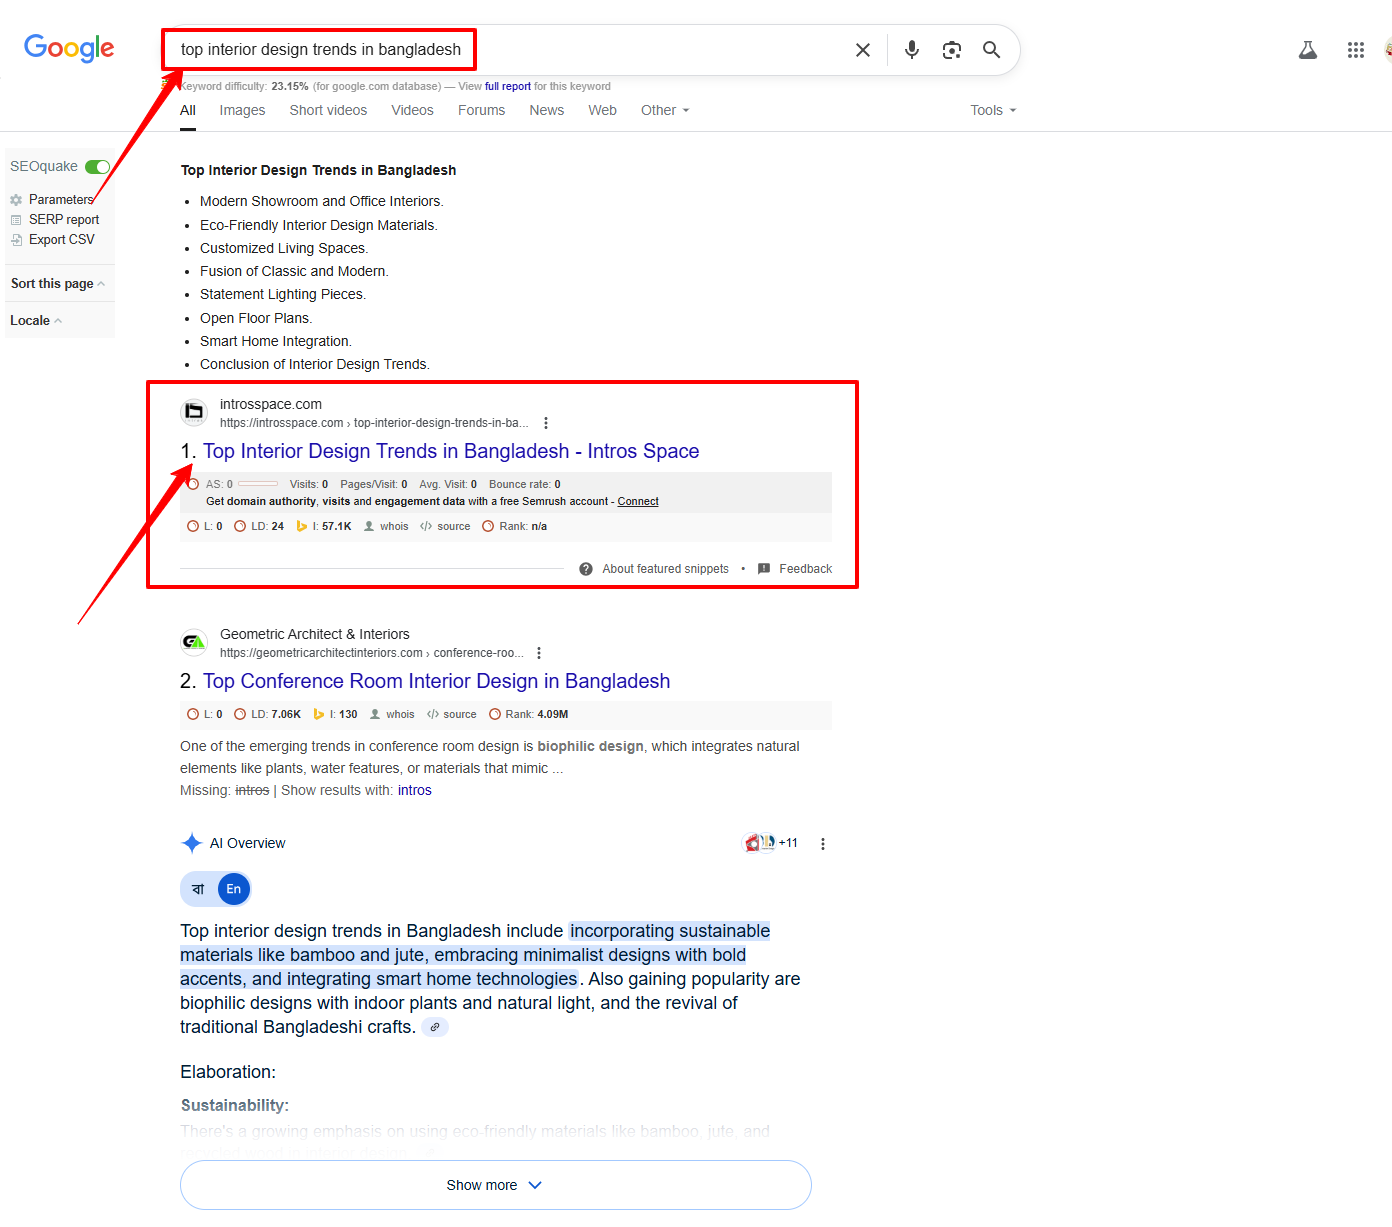The width and height of the screenshot is (1392, 1227).
Task: Click the Google logo
Action: [x=69, y=48]
